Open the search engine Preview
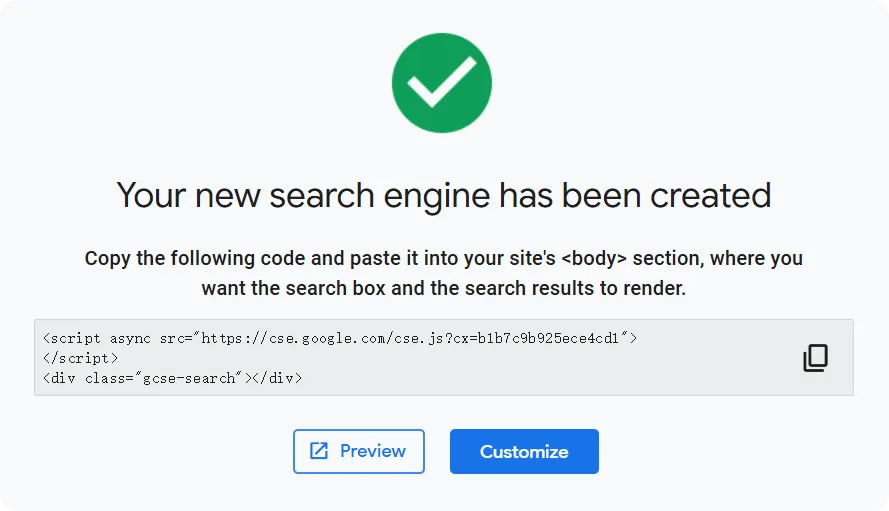The image size is (889, 511). 359,451
